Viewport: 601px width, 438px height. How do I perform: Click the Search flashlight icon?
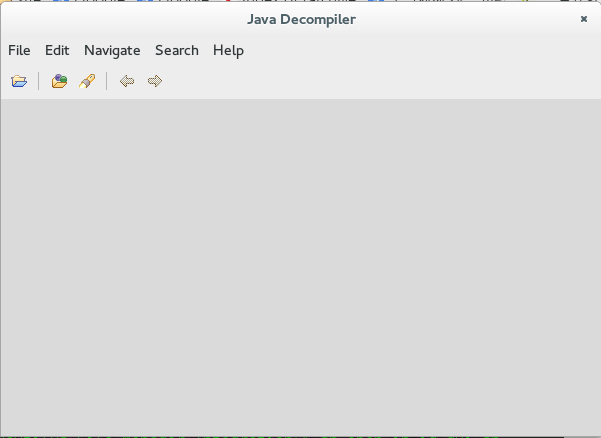click(x=87, y=81)
